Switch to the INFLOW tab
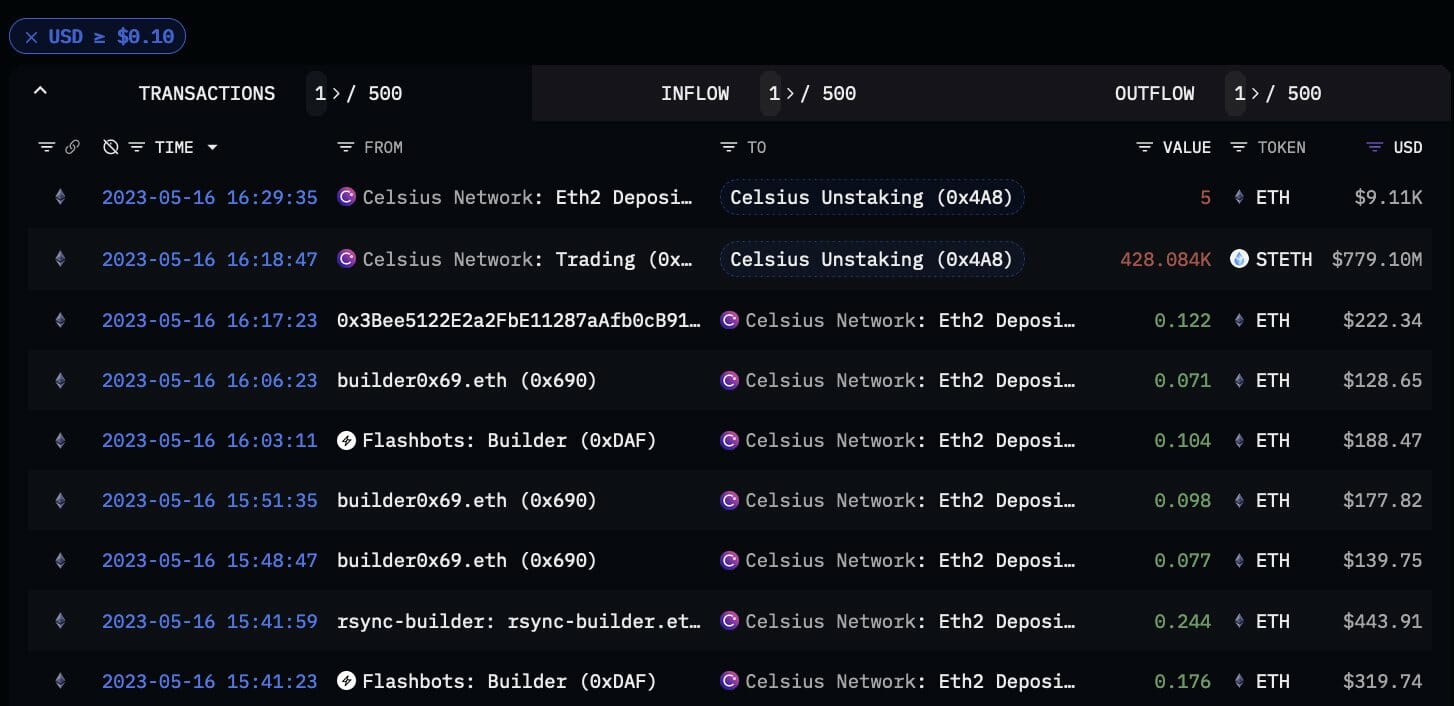The width and height of the screenshot is (1454, 706). click(x=695, y=94)
